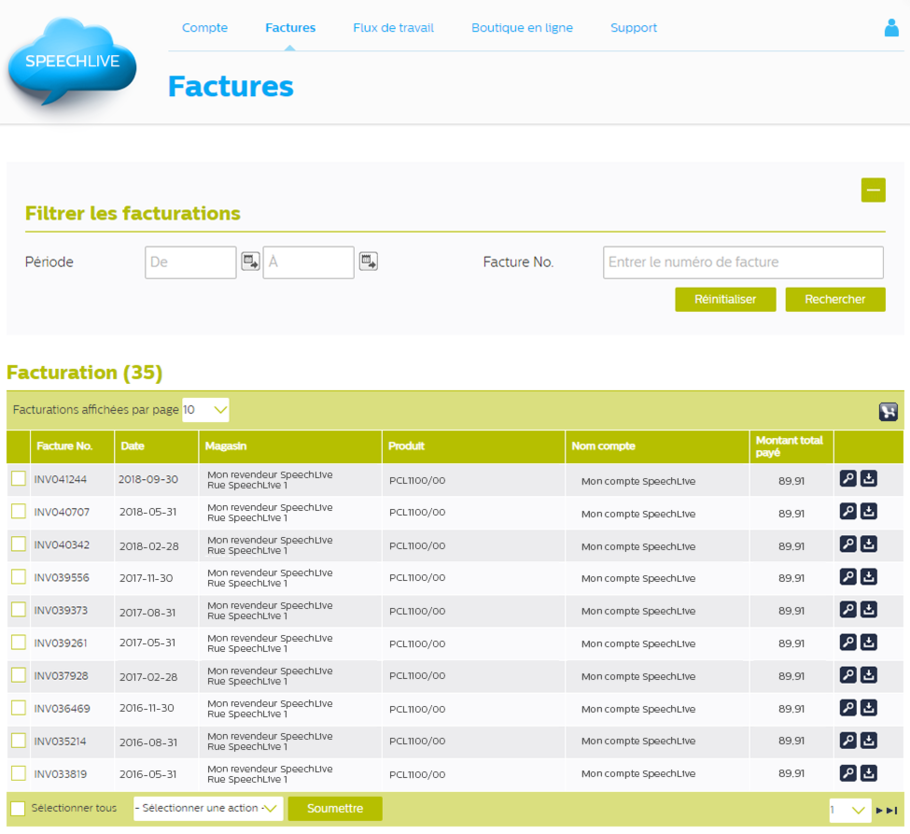This screenshot has width=910, height=834.
Task: Tick checkbox for invoice INV037928
Action: tap(19, 674)
